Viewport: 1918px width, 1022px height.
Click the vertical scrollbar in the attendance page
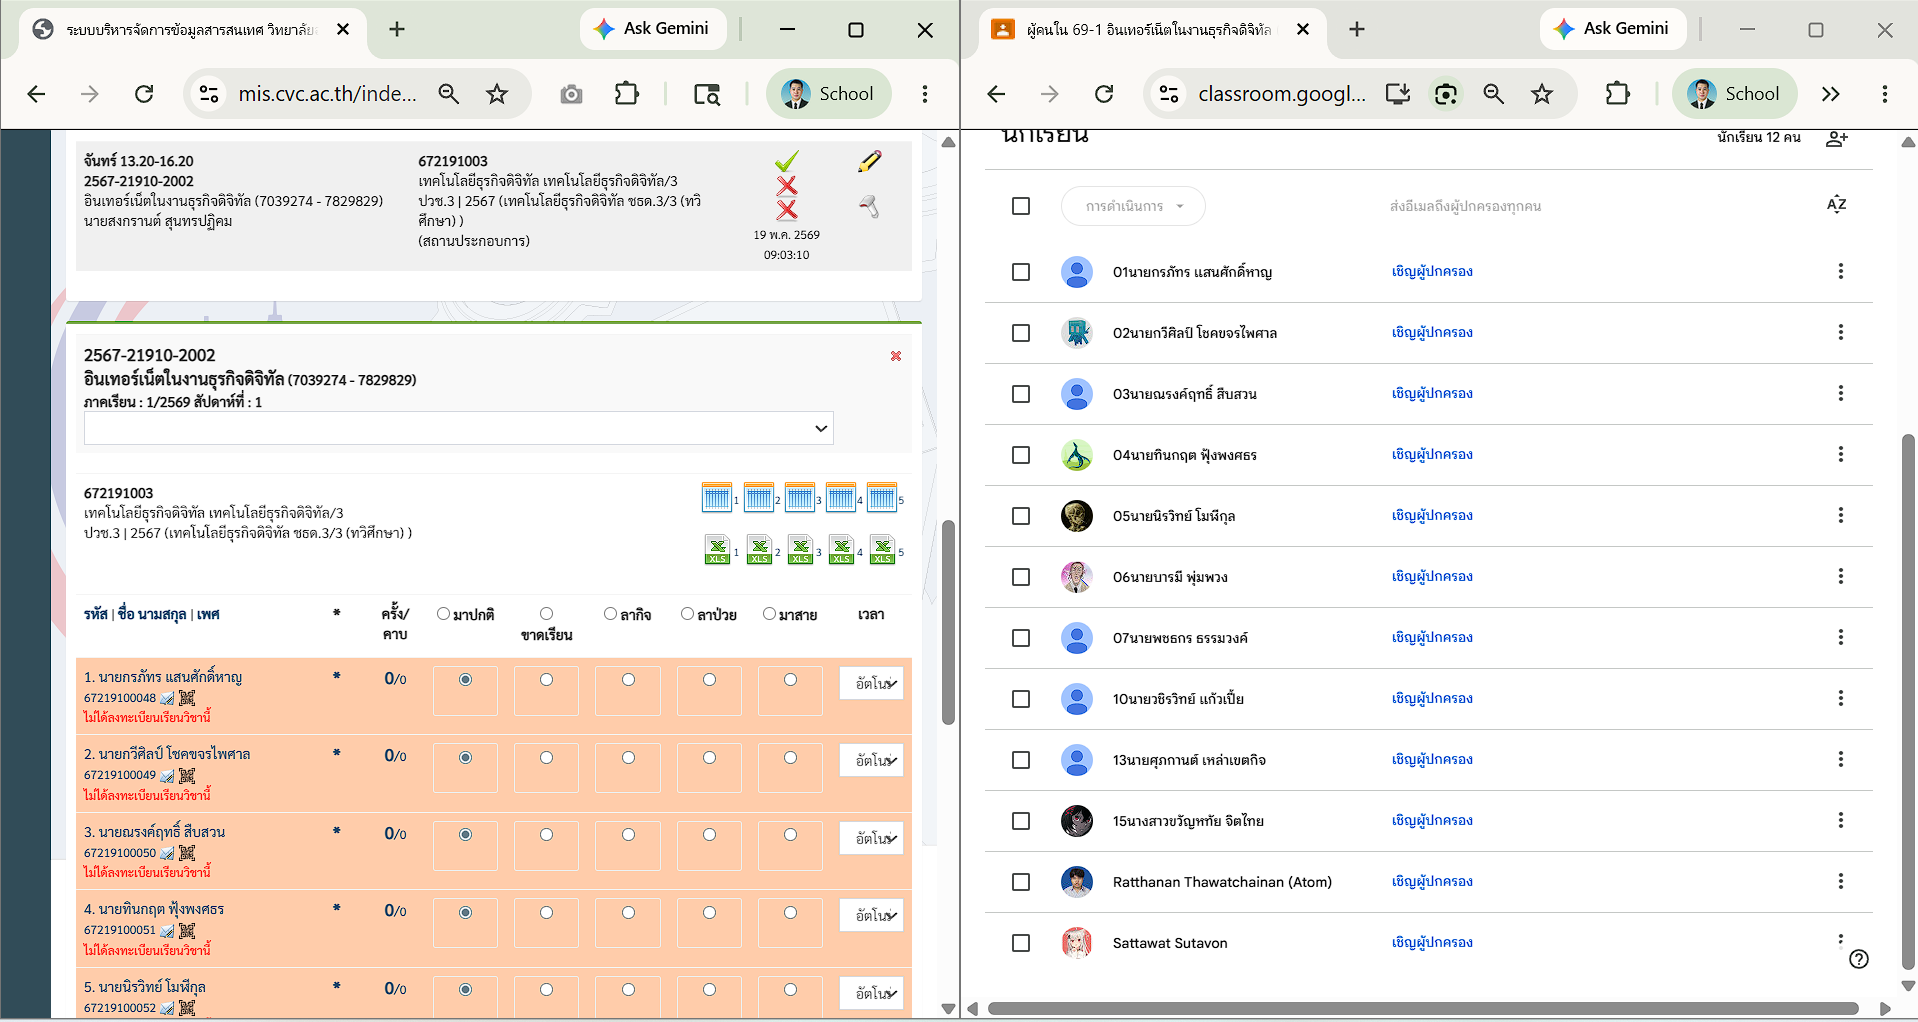(x=948, y=622)
